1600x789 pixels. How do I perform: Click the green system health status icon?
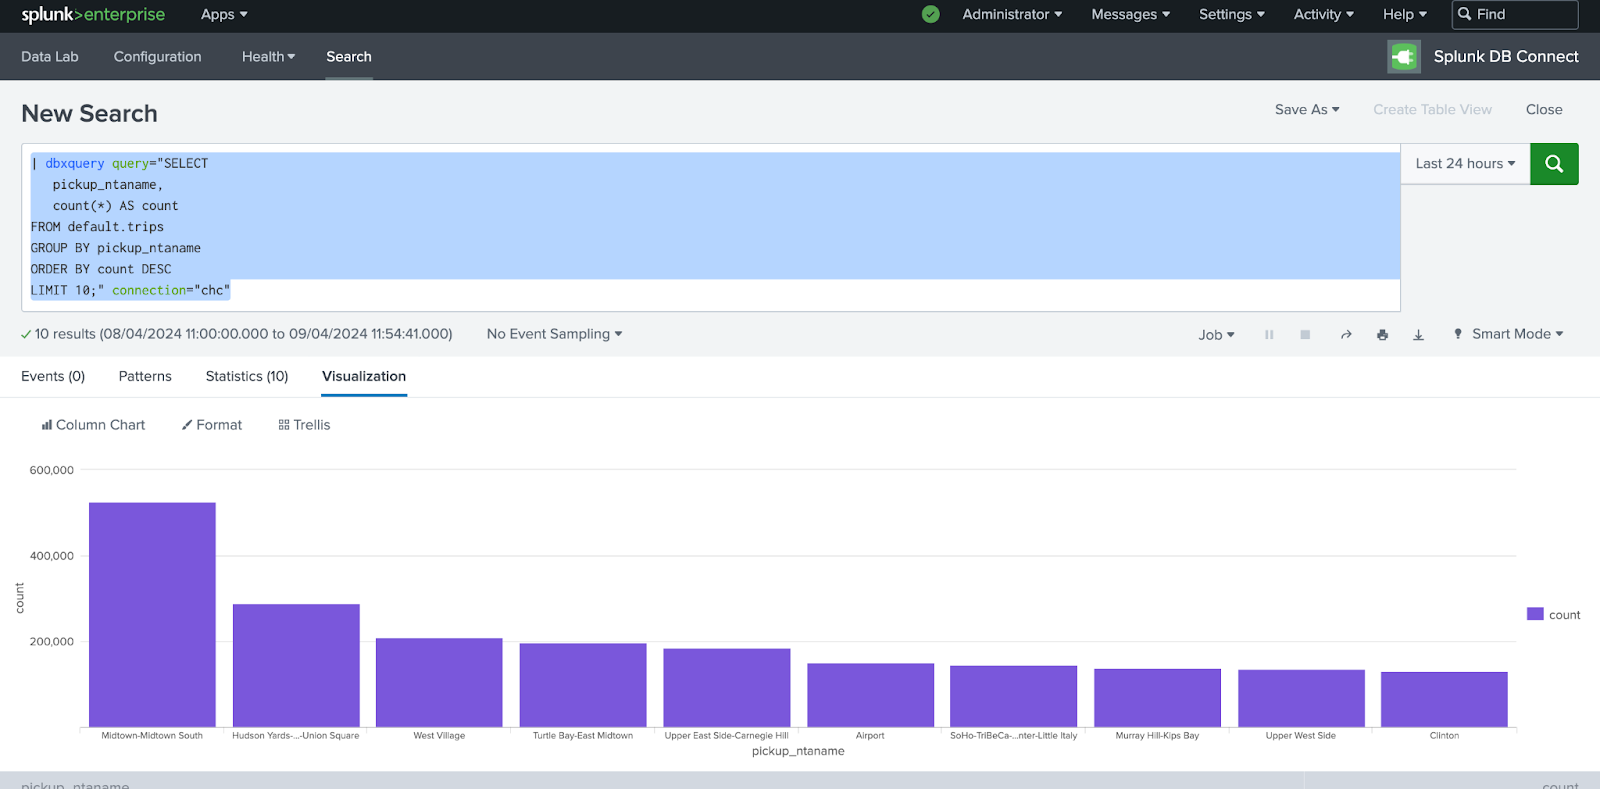click(930, 14)
